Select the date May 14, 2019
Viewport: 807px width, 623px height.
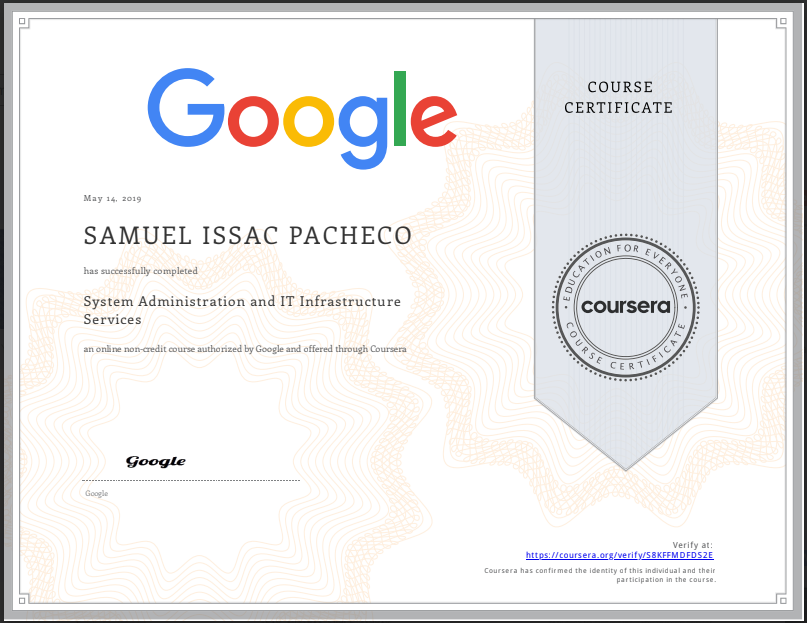coord(112,198)
